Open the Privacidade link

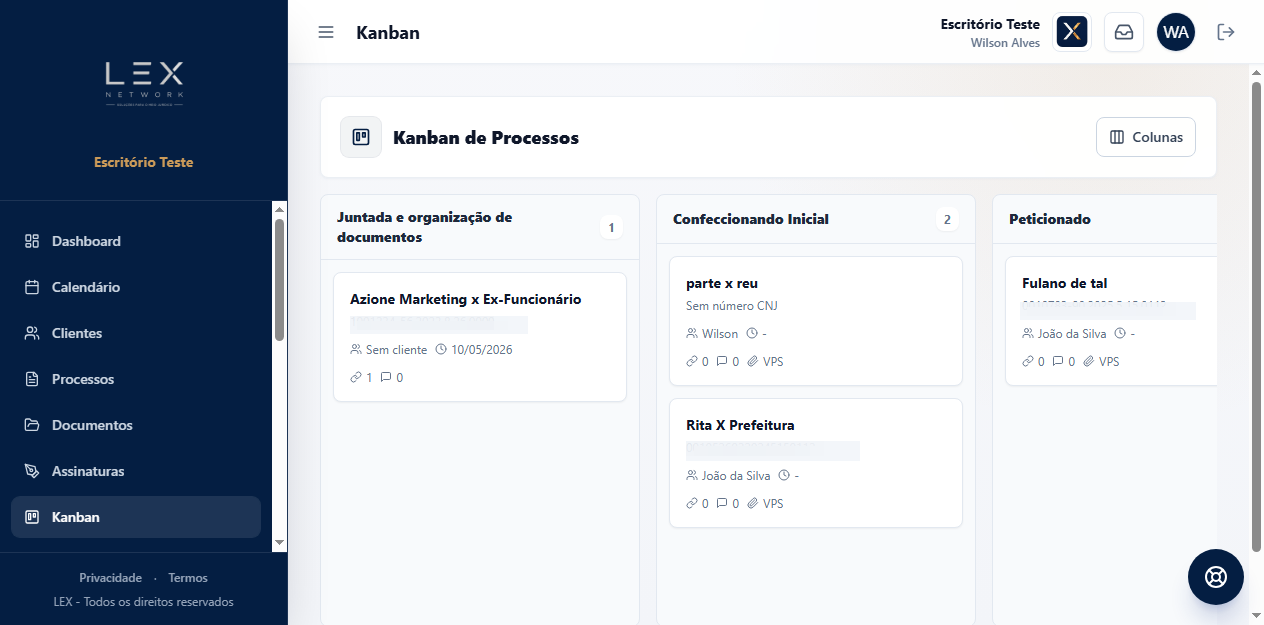coord(110,578)
